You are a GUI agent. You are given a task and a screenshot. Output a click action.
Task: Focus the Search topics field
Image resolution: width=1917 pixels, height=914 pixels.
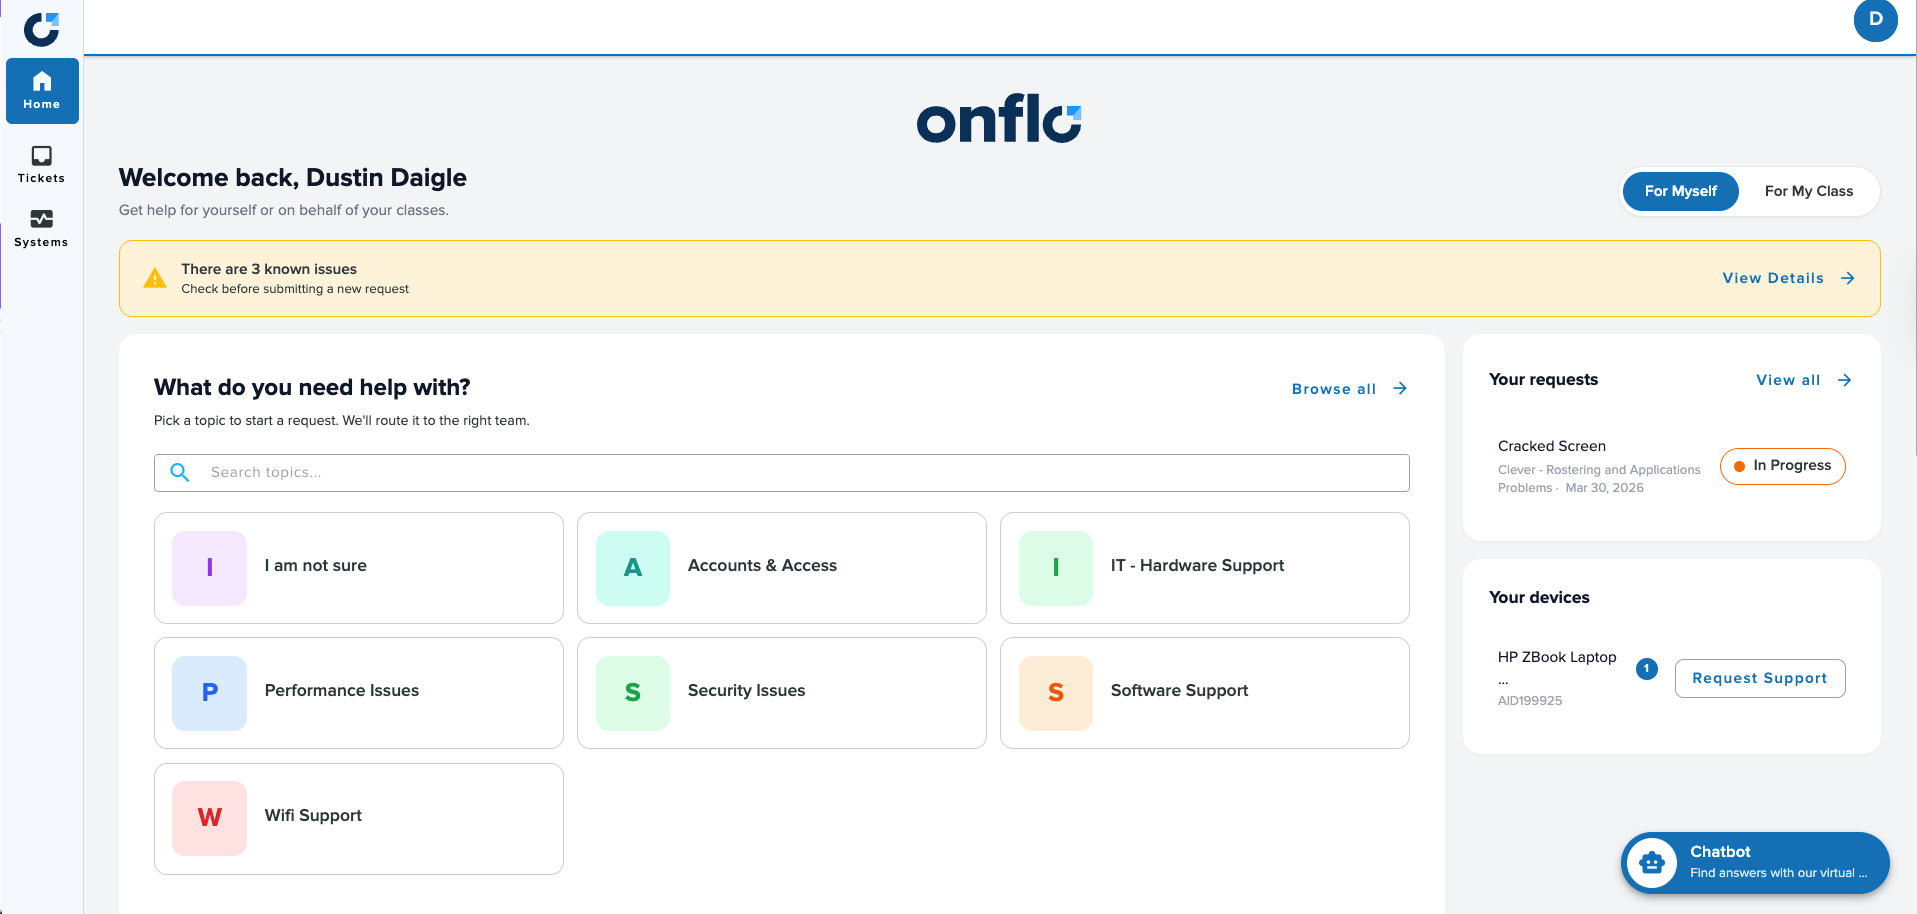pyautogui.click(x=782, y=473)
